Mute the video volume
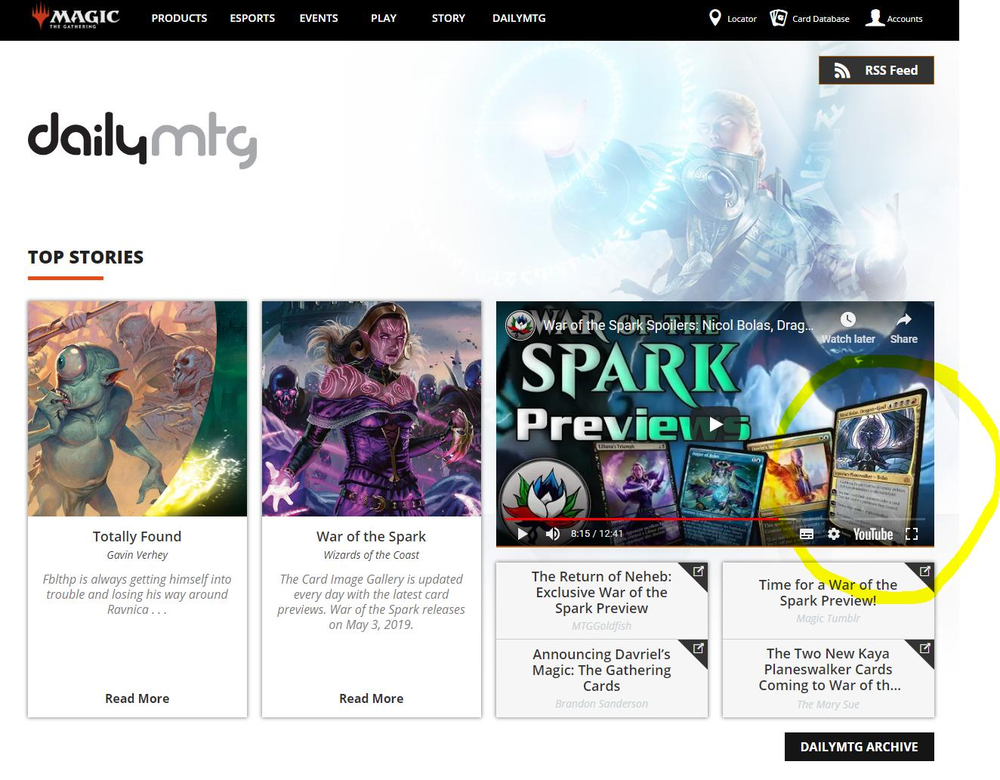This screenshot has height=780, width=1000. [553, 534]
